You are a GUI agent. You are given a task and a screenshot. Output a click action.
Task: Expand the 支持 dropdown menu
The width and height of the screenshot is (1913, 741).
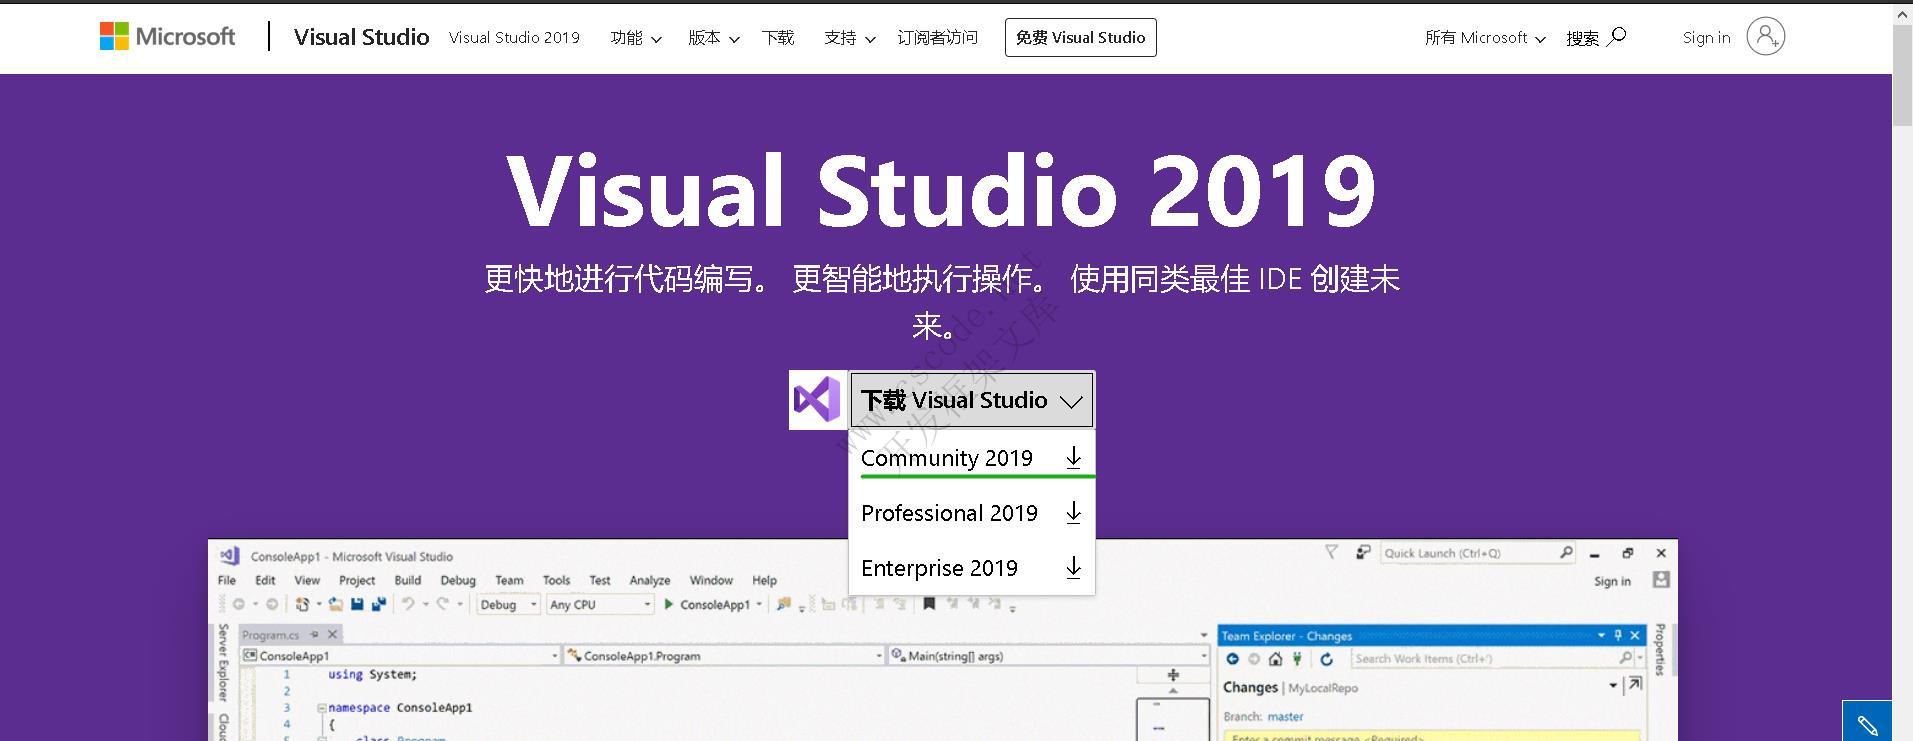click(850, 38)
